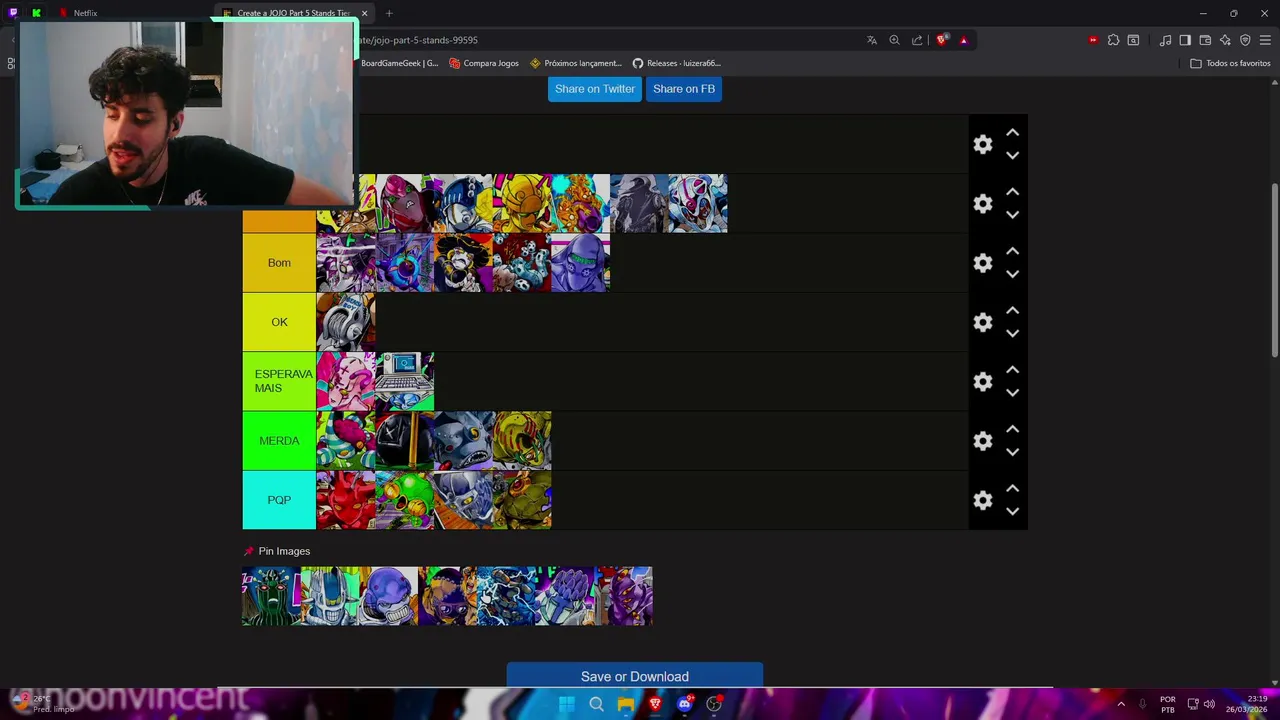1280x720 pixels.
Task: Open settings gear for the PQP row
Action: coord(983,500)
